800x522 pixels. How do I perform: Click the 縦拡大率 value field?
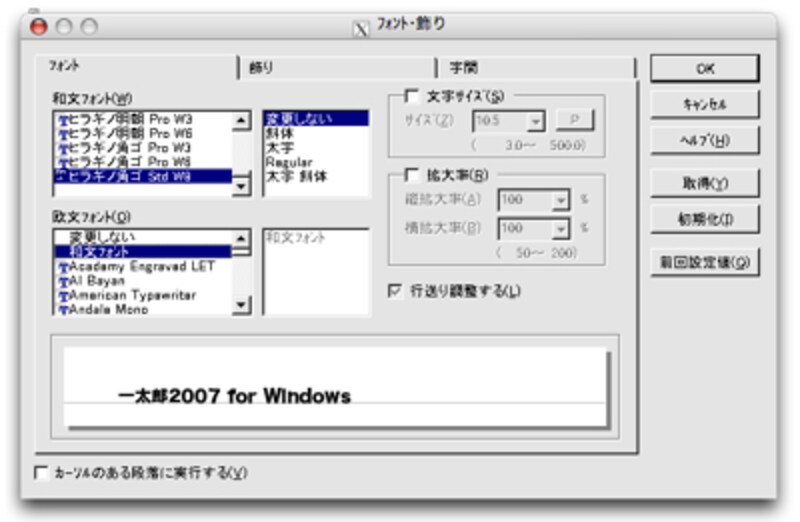[525, 200]
